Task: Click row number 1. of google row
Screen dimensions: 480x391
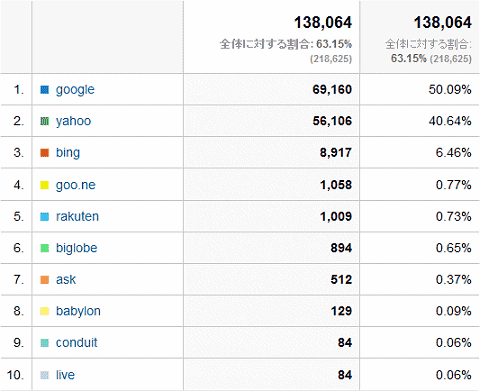Action: (x=19, y=90)
